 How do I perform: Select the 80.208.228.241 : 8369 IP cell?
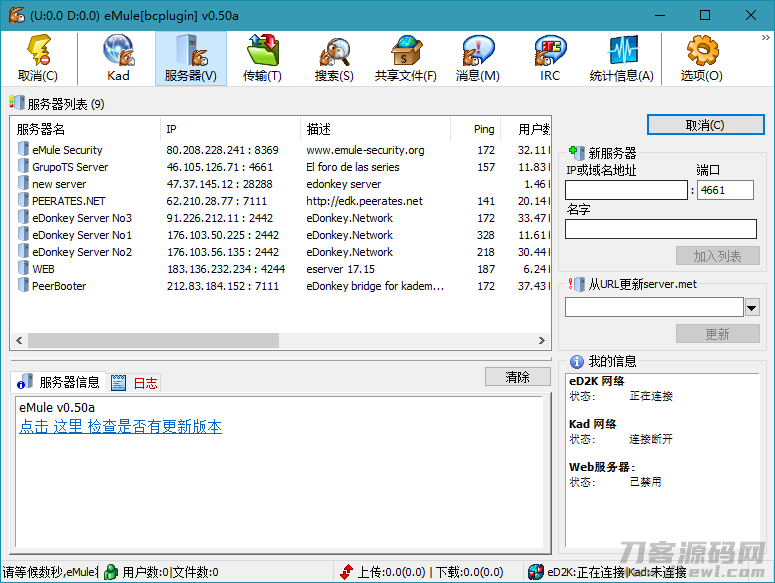coord(222,150)
